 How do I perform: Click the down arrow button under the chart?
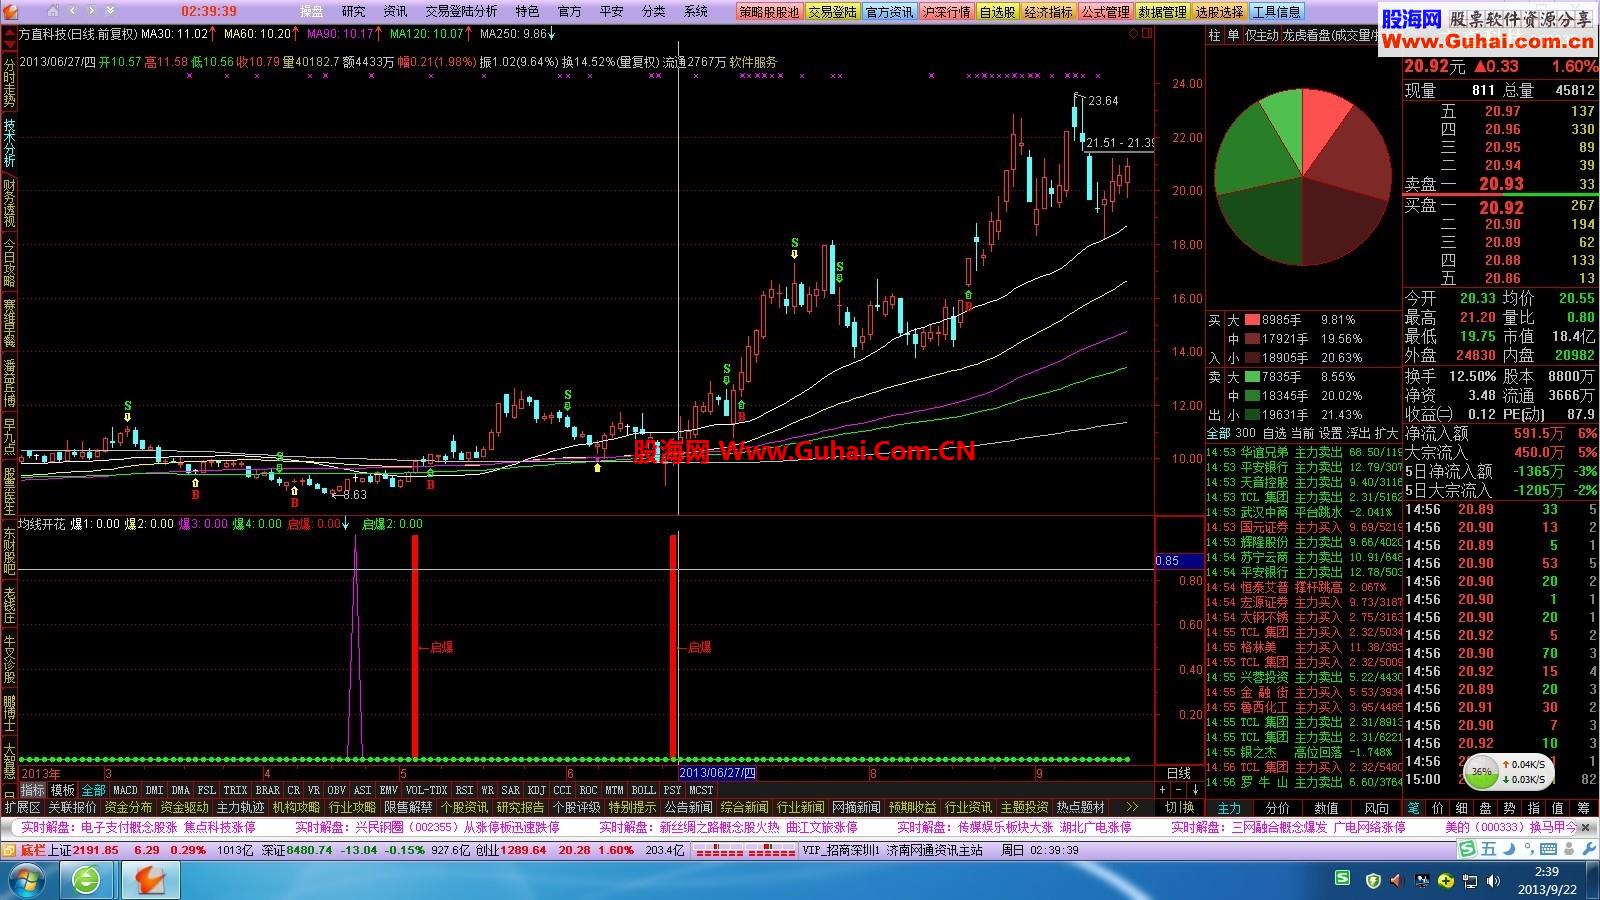[1194, 790]
